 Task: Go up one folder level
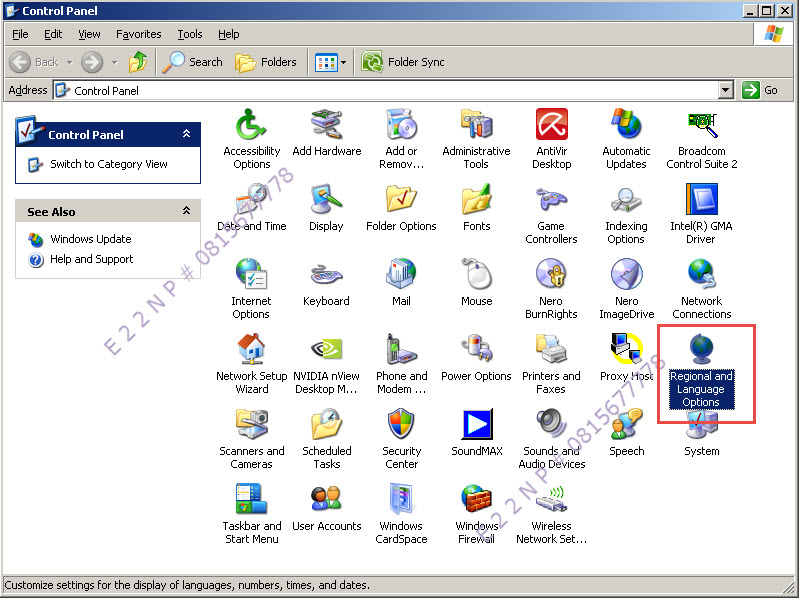(x=138, y=62)
